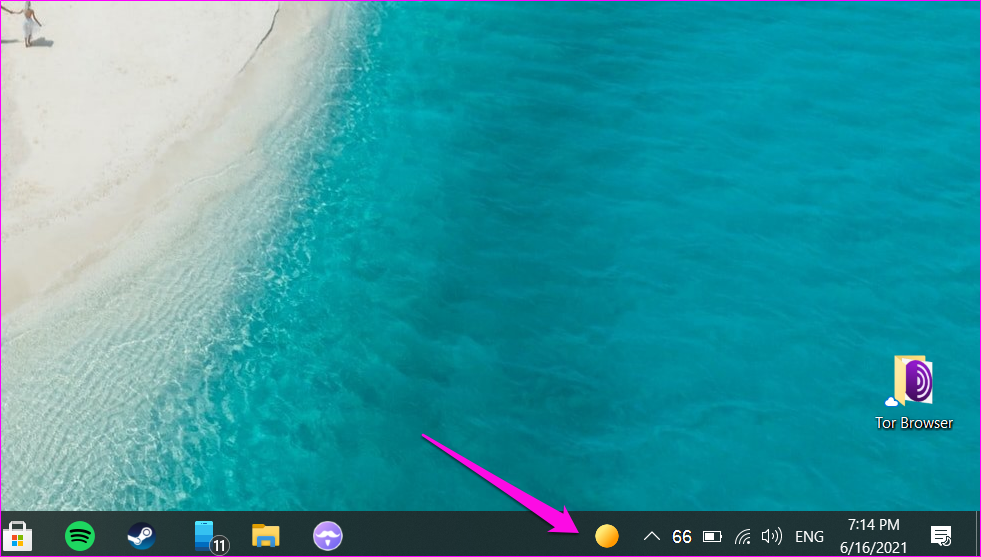Switch input language via ENG
Image resolution: width=981 pixels, height=557 pixels.
809,537
